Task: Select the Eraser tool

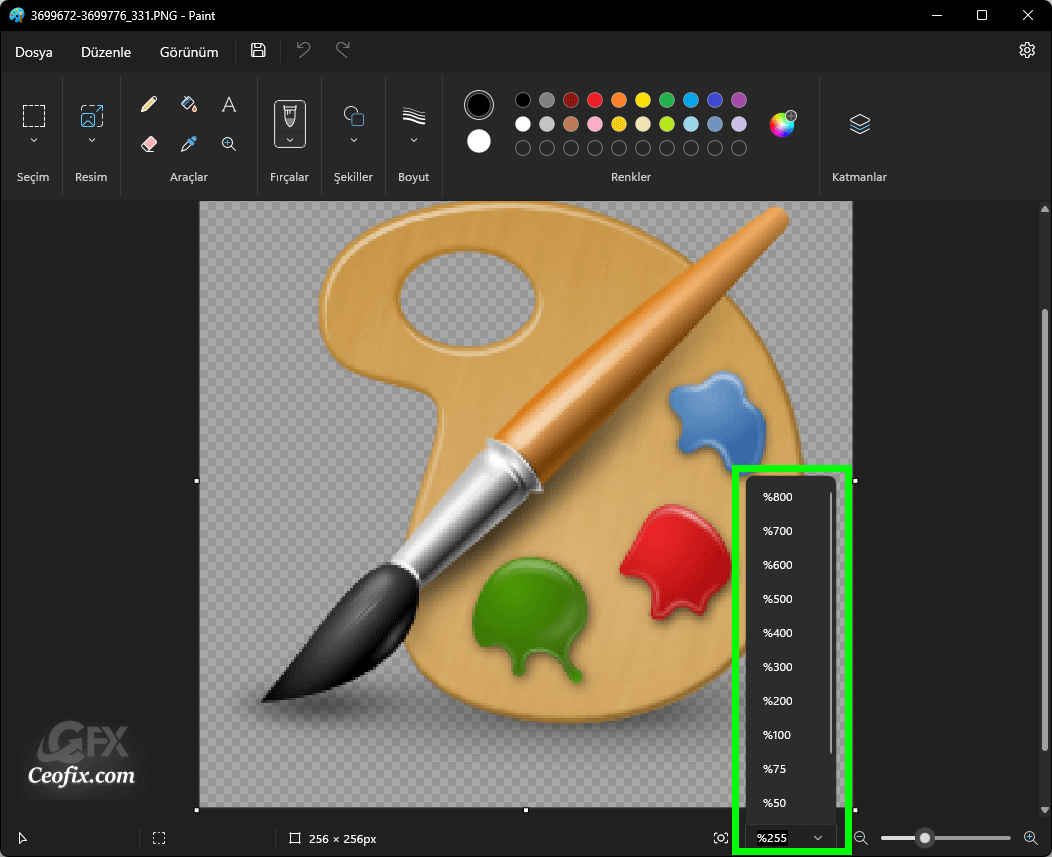Action: coord(149,144)
